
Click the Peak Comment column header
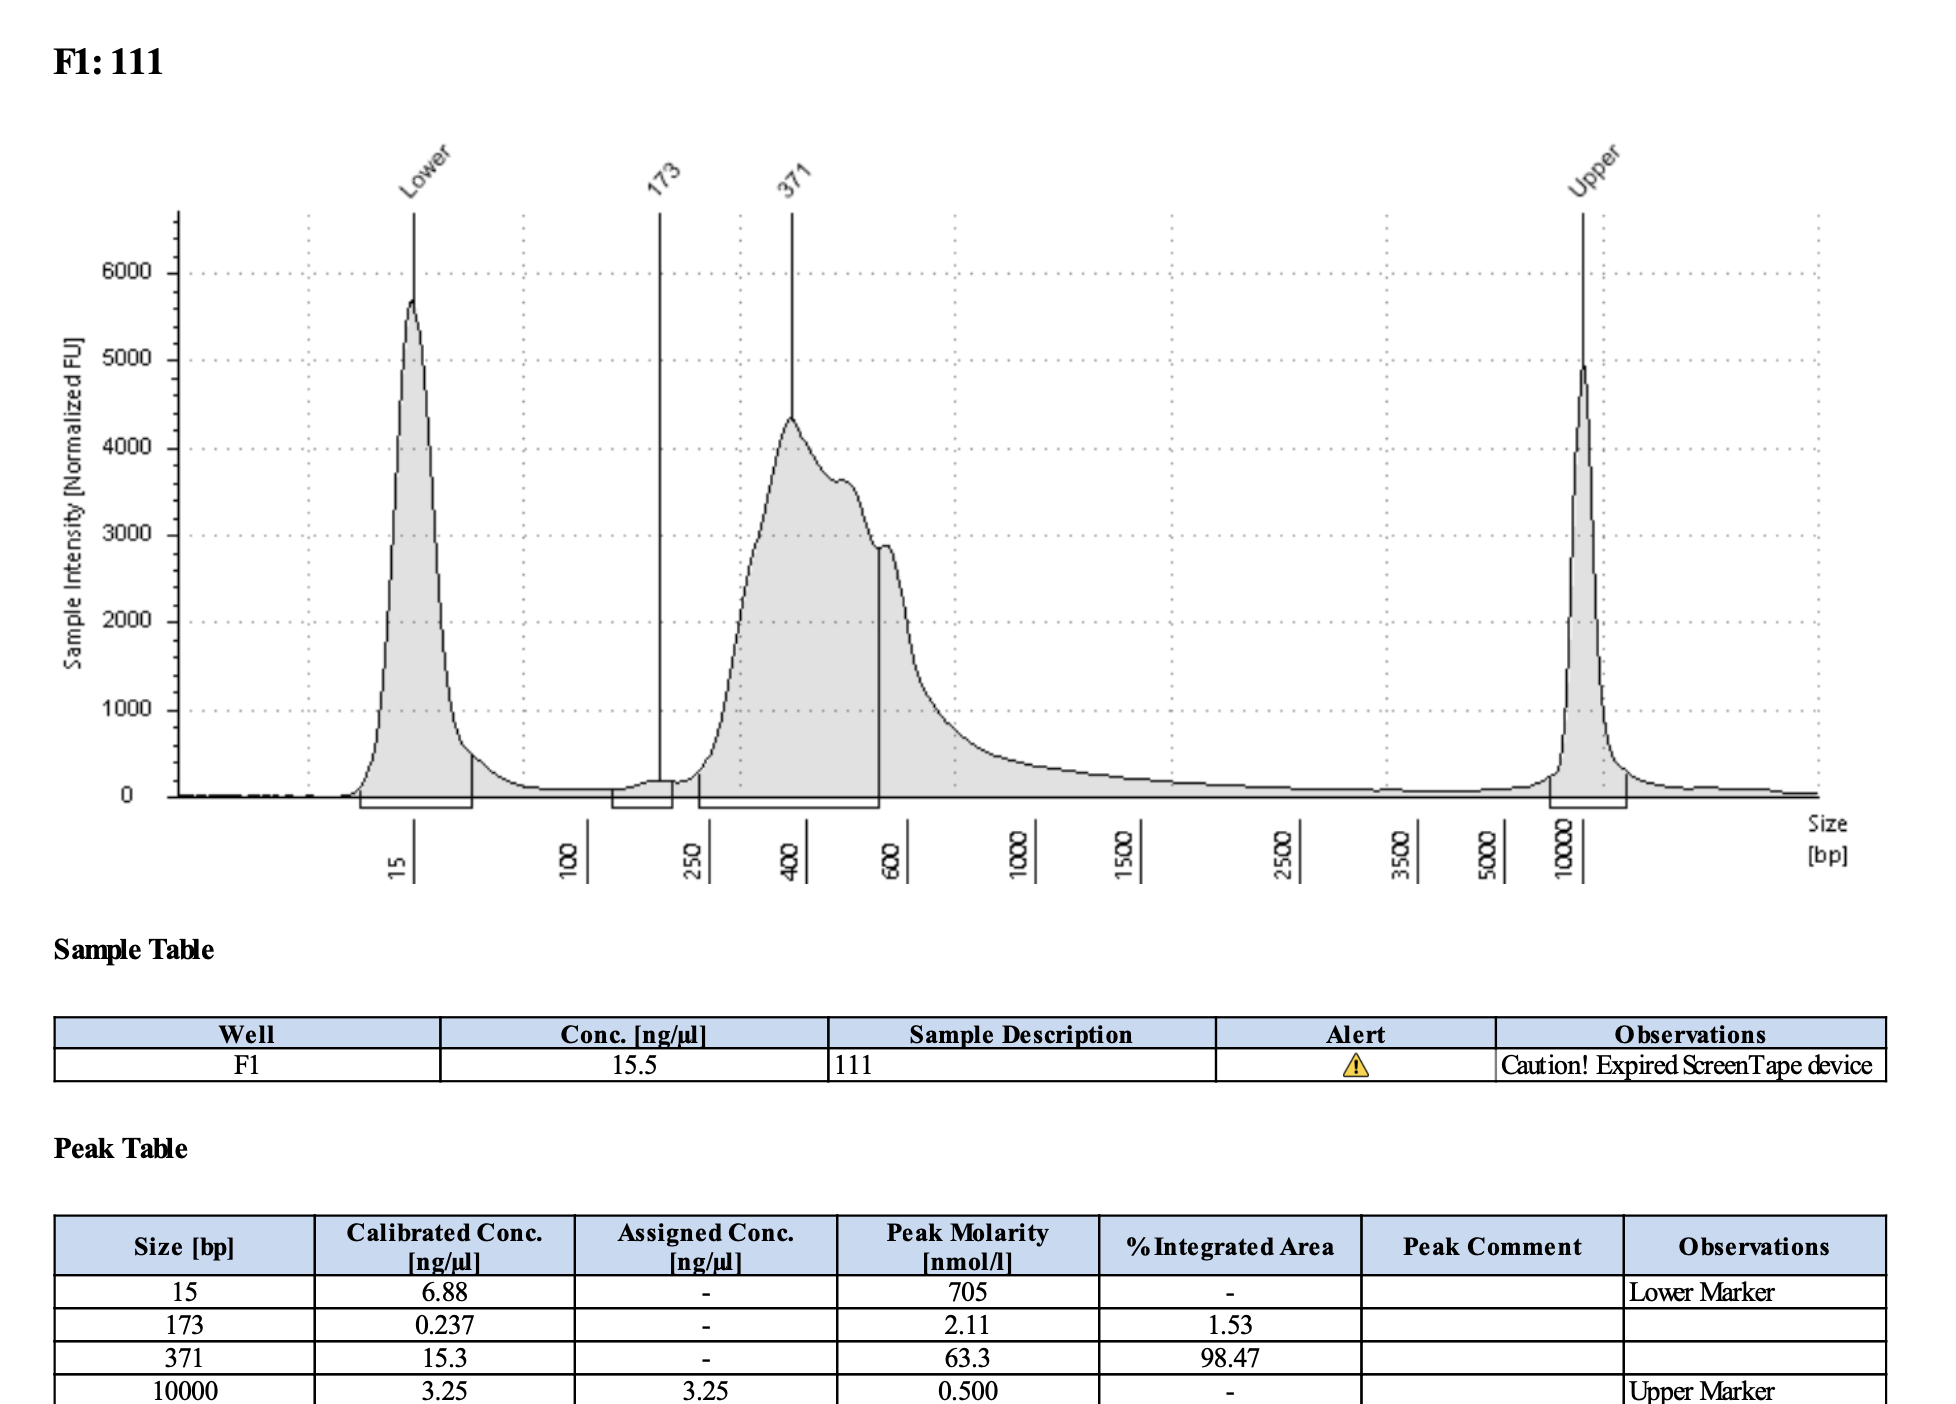pos(1491,1246)
